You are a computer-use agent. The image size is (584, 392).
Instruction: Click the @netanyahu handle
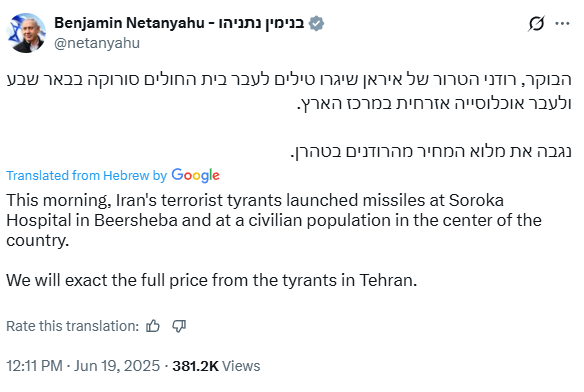(x=97, y=43)
